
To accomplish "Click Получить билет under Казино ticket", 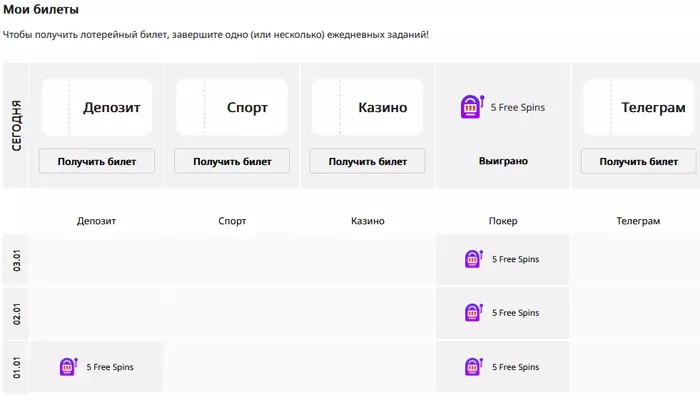I will point(367,161).
